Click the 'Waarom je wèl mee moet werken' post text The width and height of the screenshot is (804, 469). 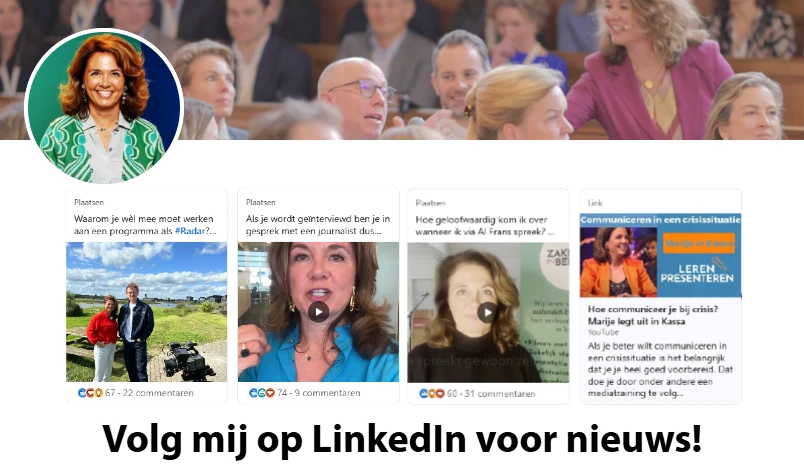pos(145,225)
